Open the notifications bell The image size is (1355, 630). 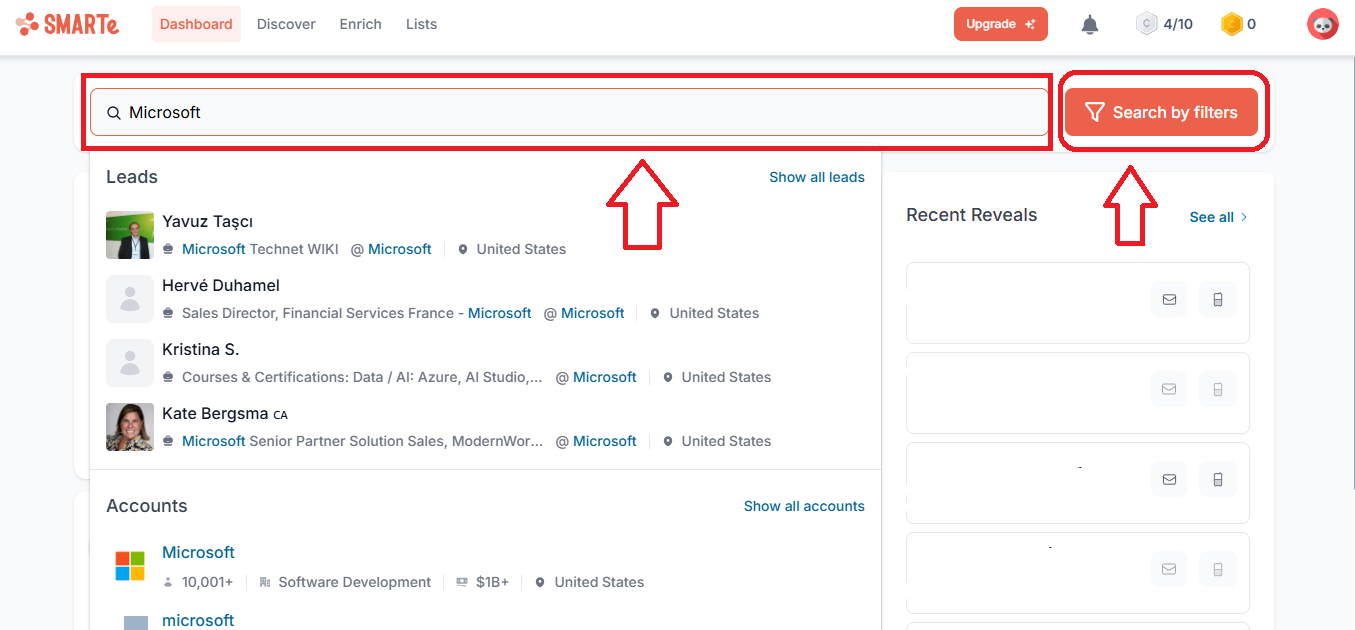(x=1090, y=25)
